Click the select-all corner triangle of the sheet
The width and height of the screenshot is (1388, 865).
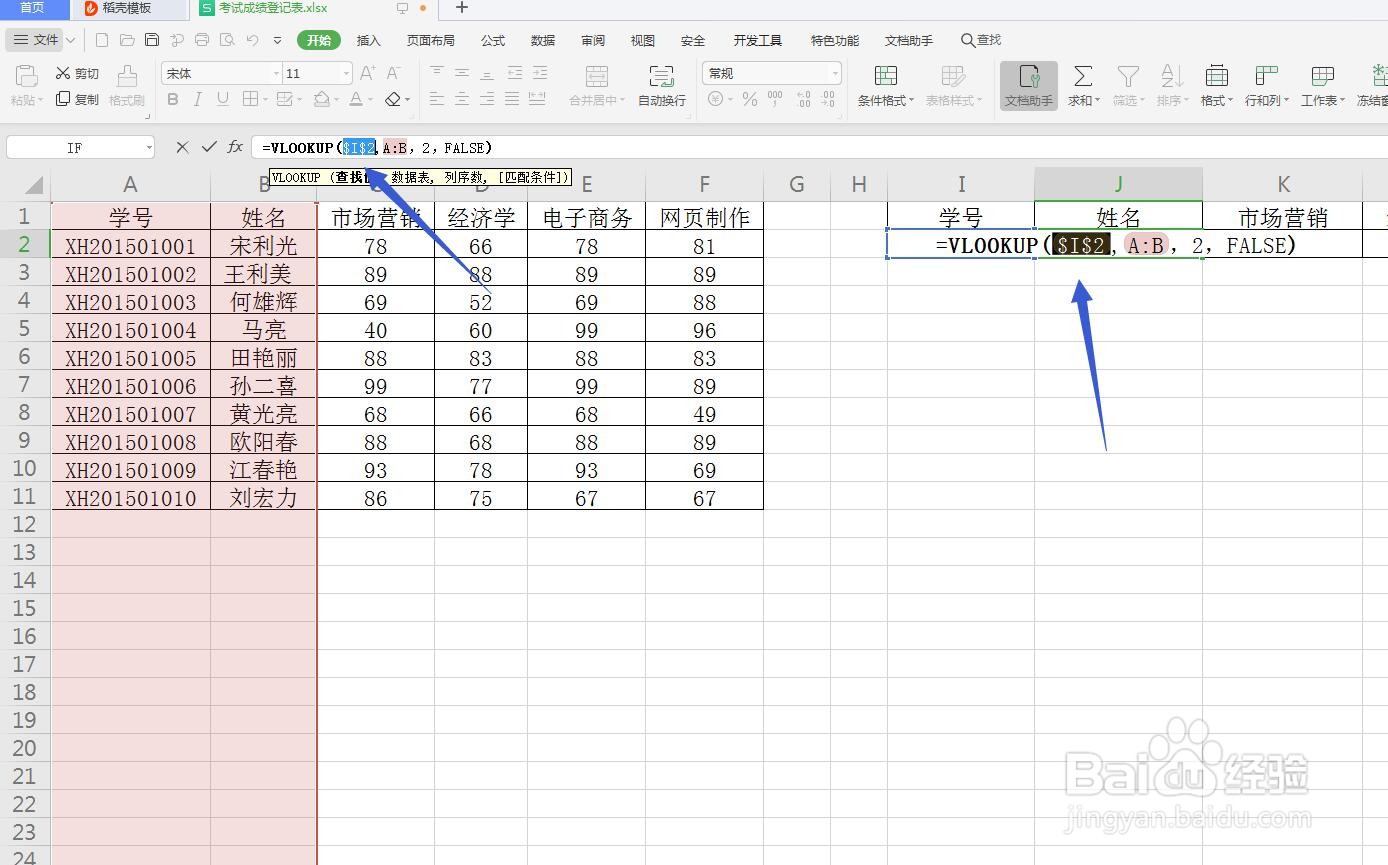click(33, 185)
